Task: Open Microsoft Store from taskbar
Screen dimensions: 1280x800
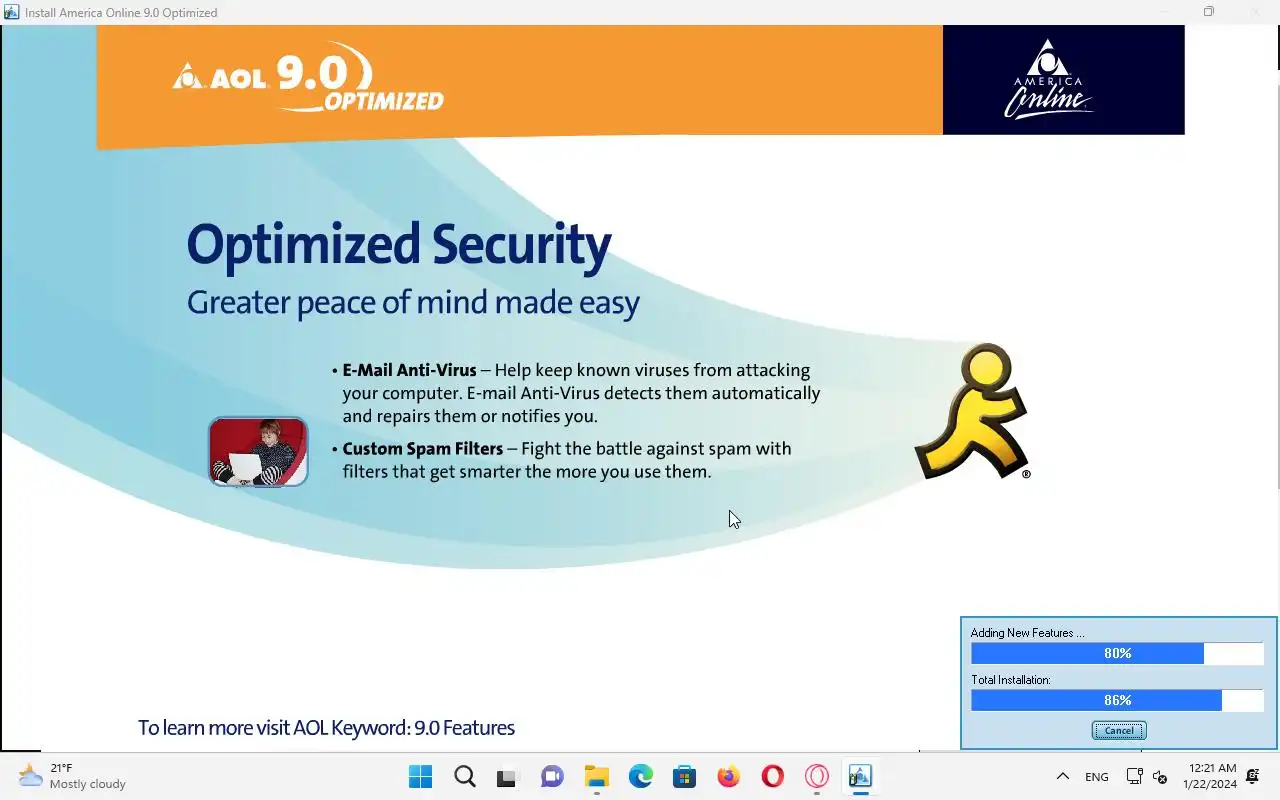Action: pos(685,776)
